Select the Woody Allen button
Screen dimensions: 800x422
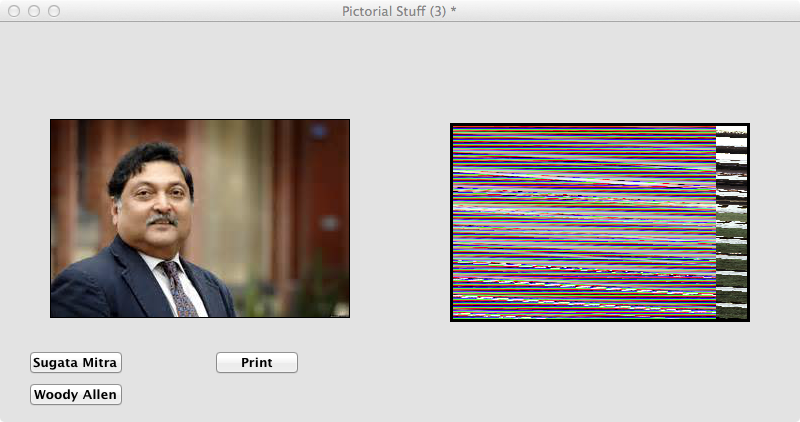tap(76, 394)
